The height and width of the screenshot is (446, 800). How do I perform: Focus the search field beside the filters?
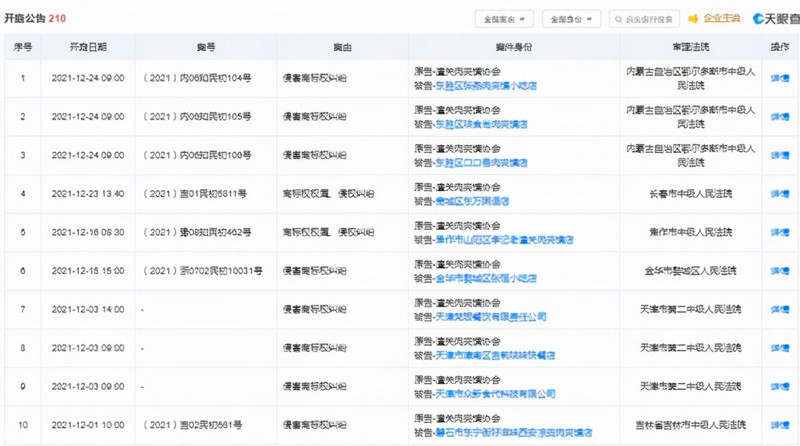tap(644, 19)
